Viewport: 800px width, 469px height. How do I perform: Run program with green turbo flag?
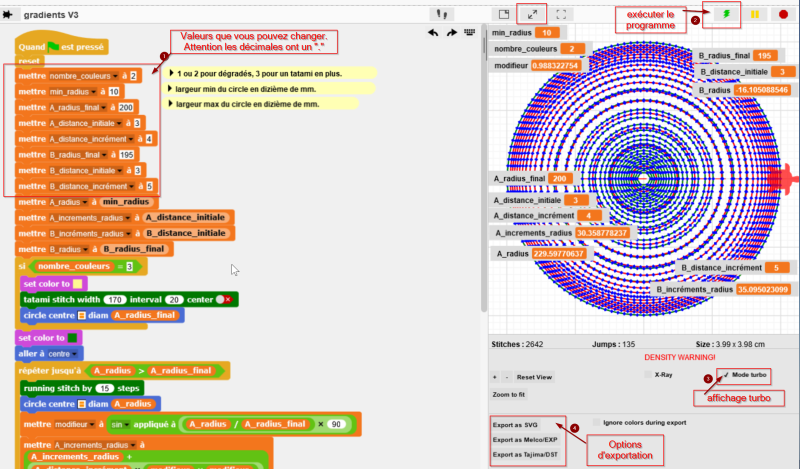(726, 14)
